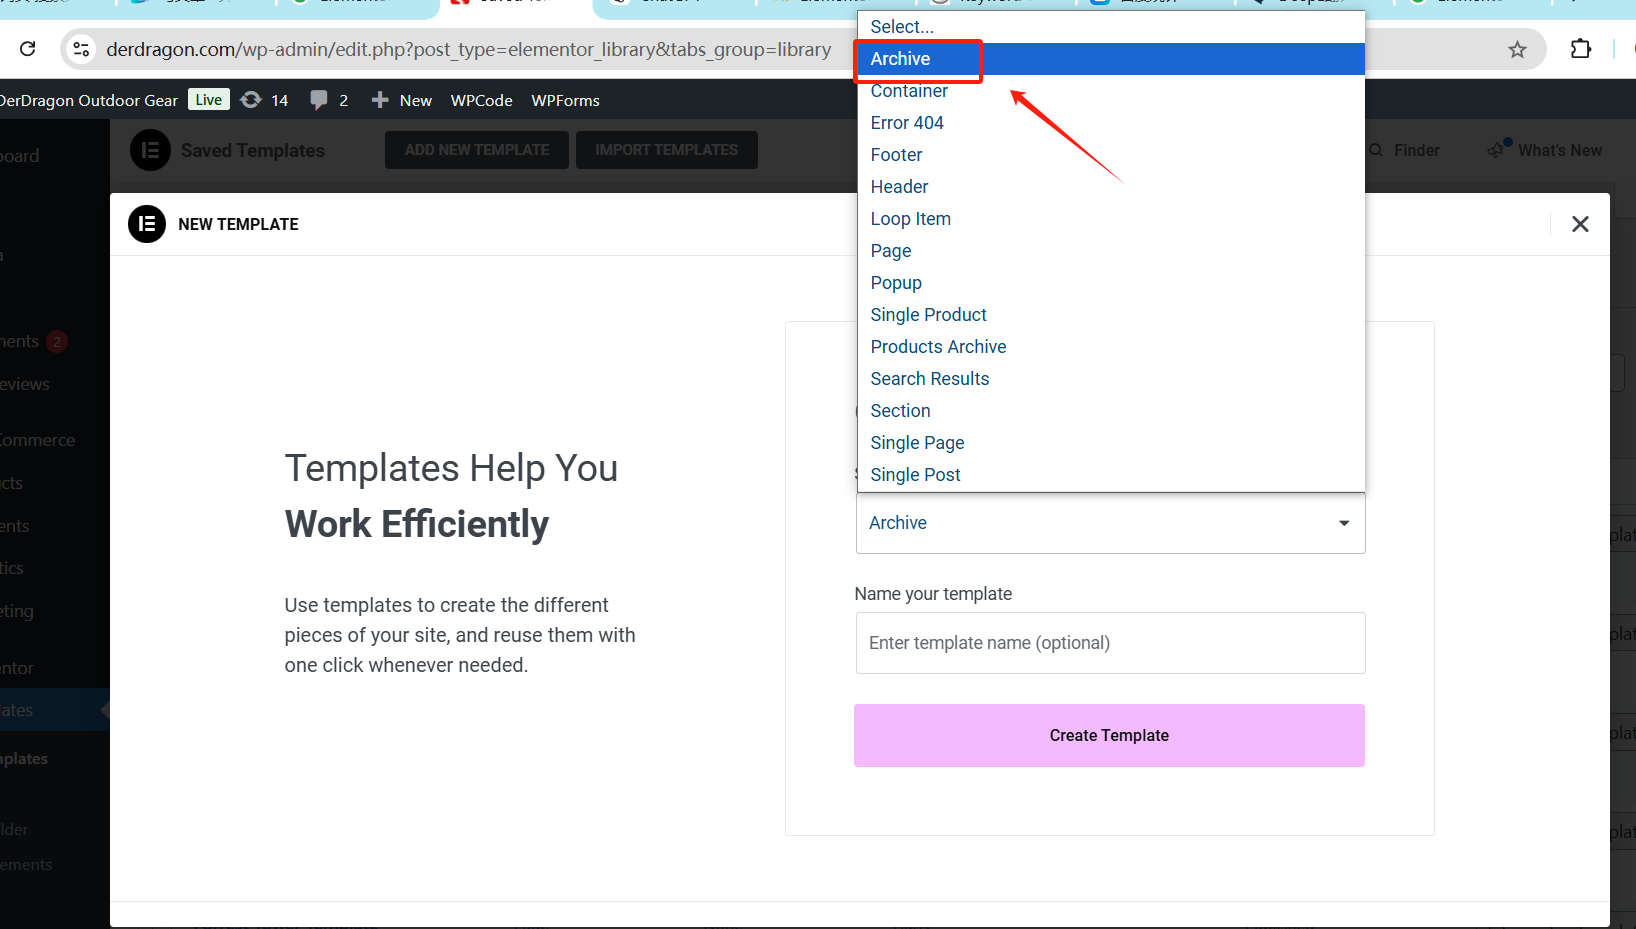Click the Elementor logo beside Saved Templates
The image size is (1636, 929).
(150, 150)
